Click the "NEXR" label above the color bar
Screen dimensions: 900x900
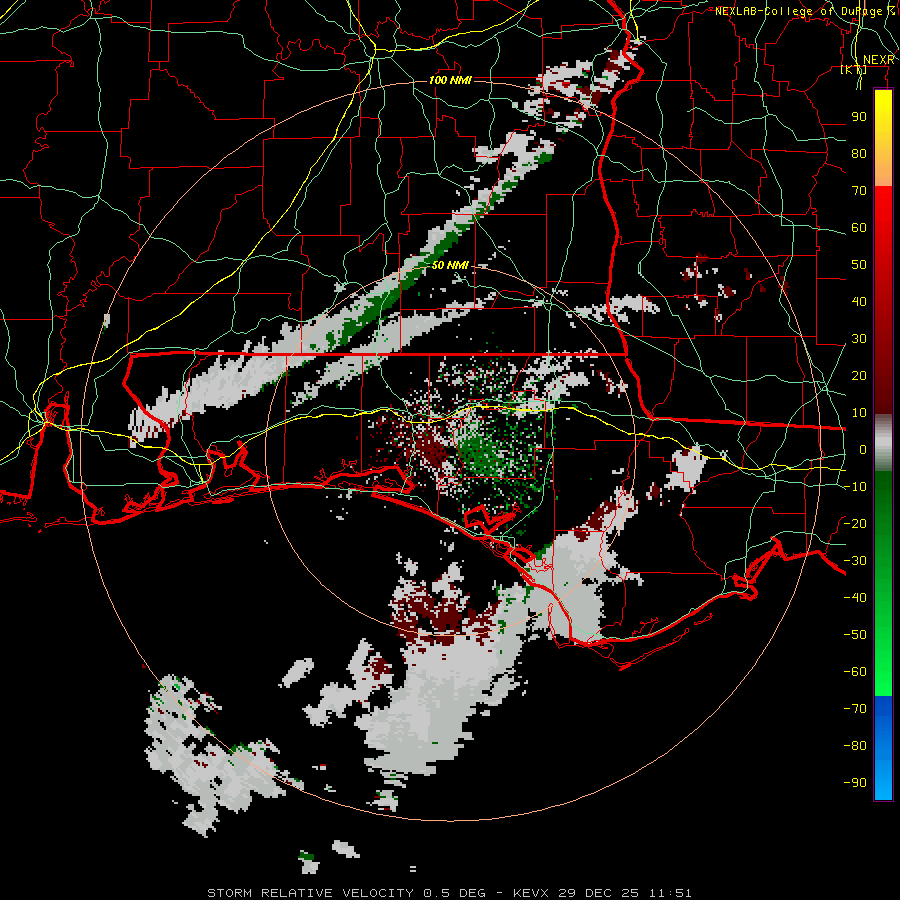pyautogui.click(x=879, y=60)
